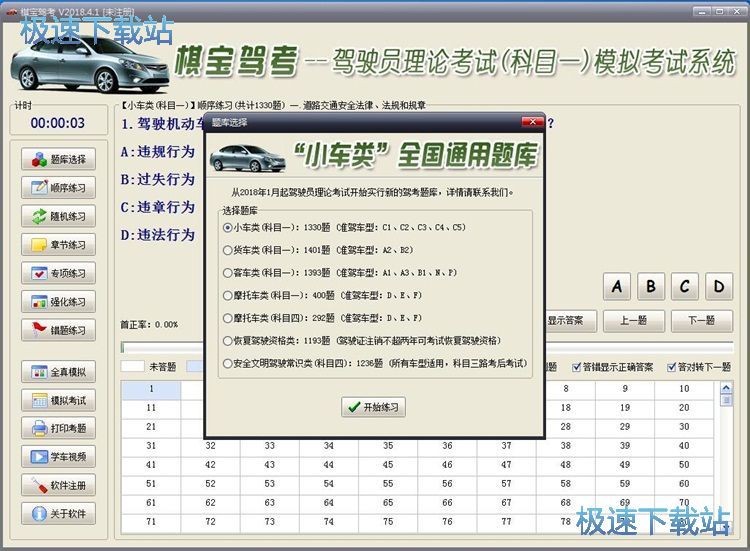Image resolution: width=750 pixels, height=551 pixels.
Task: Choose 摩托车类(科目四) question bank
Action: click(228, 318)
